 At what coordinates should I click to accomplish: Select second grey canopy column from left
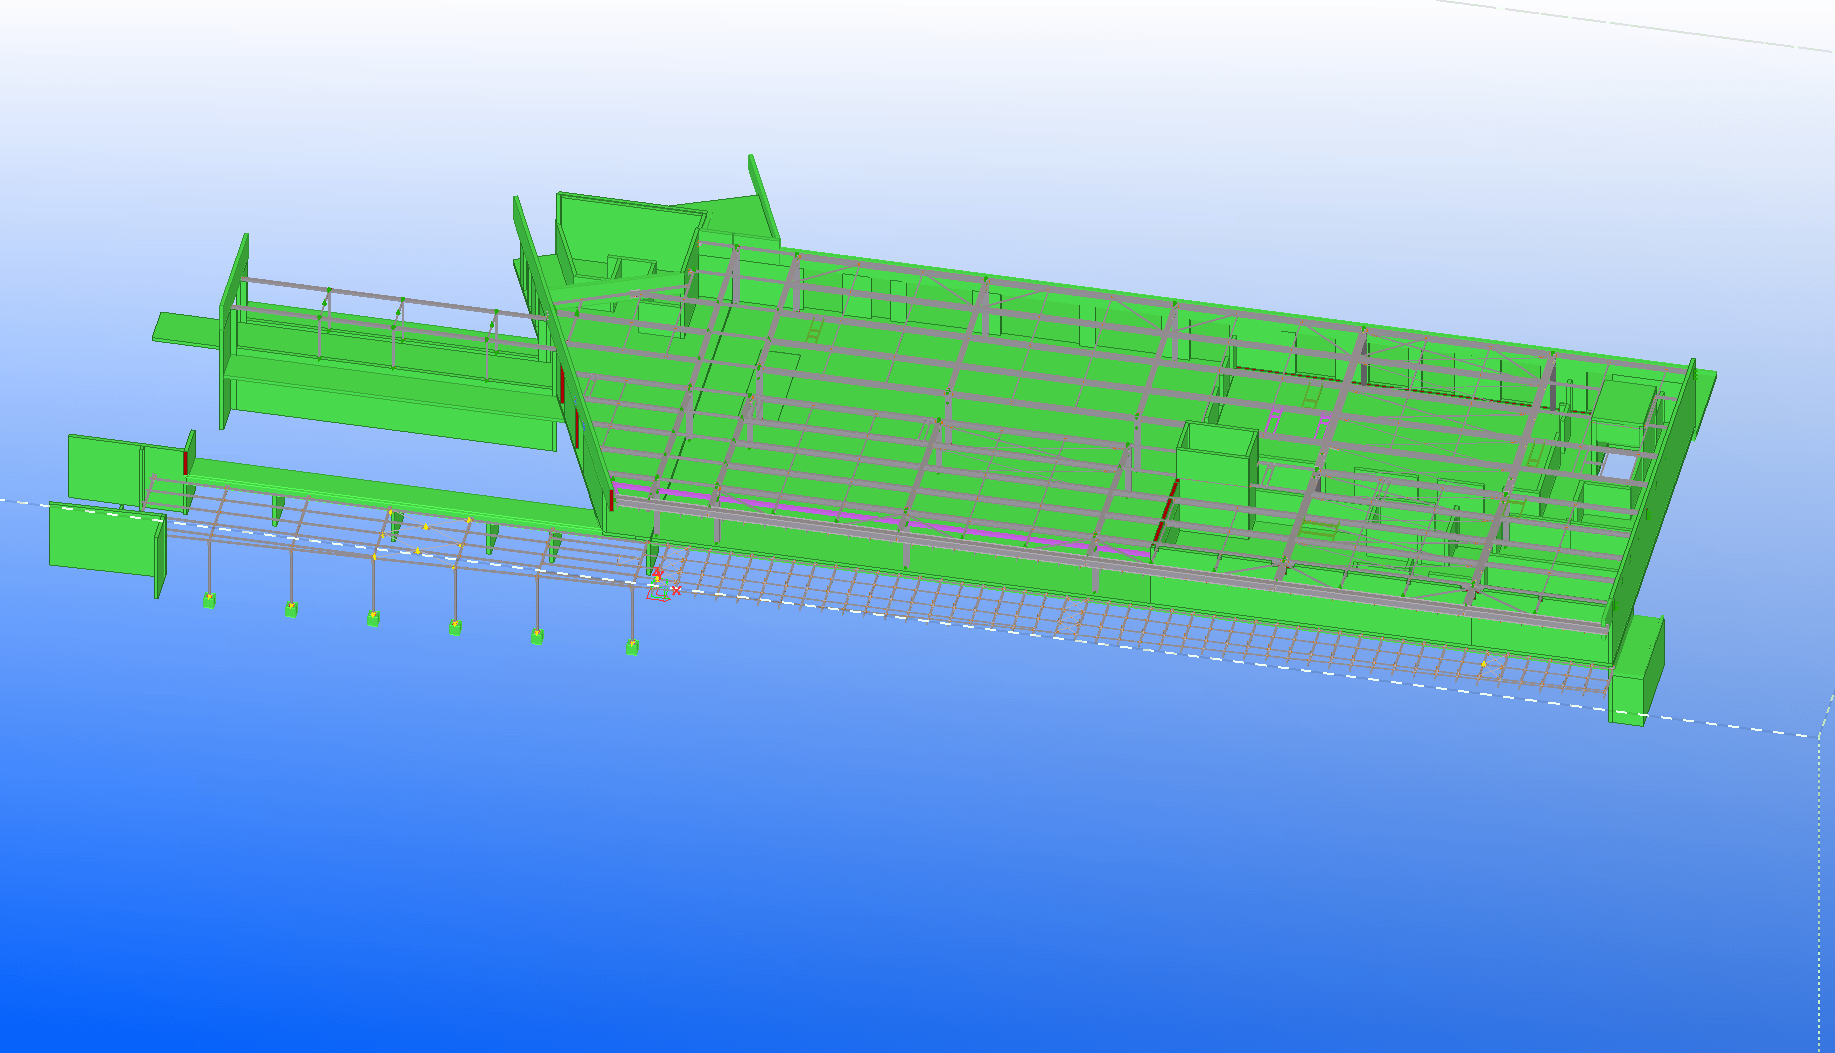pyautogui.click(x=291, y=570)
